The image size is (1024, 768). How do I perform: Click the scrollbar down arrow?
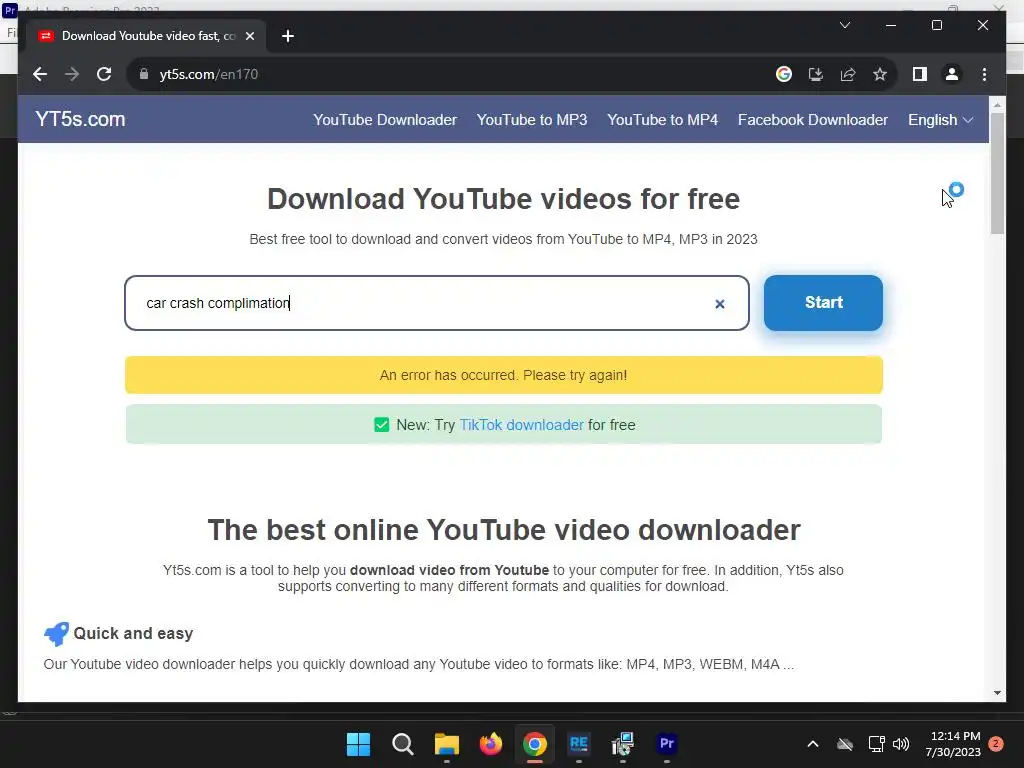point(997,693)
